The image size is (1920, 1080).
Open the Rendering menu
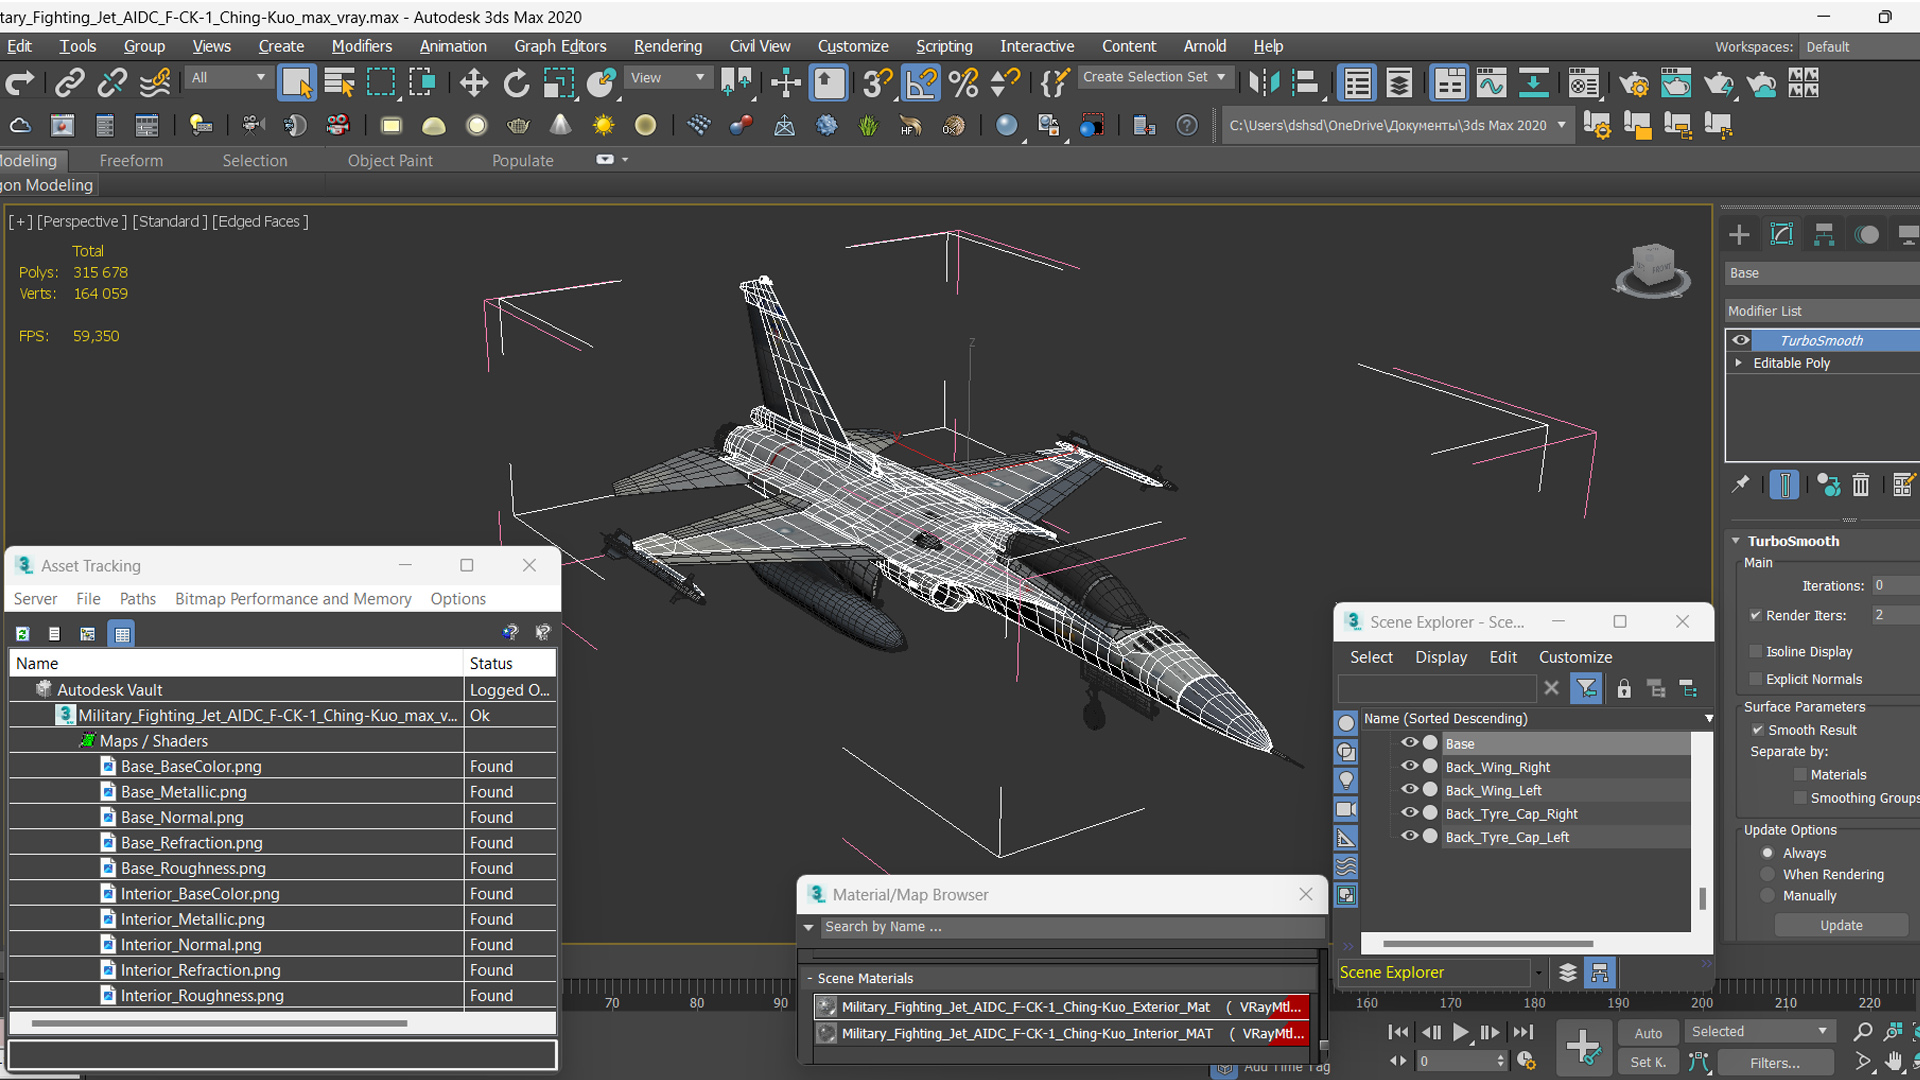tap(667, 46)
